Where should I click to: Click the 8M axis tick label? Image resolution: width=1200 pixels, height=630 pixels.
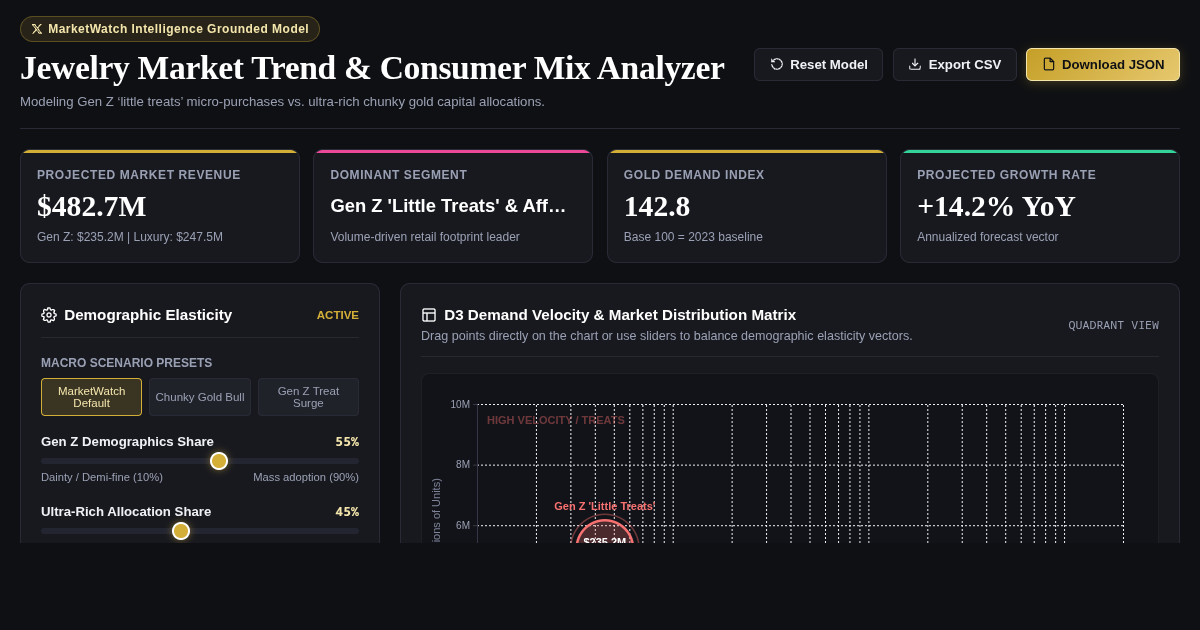[x=463, y=464]
